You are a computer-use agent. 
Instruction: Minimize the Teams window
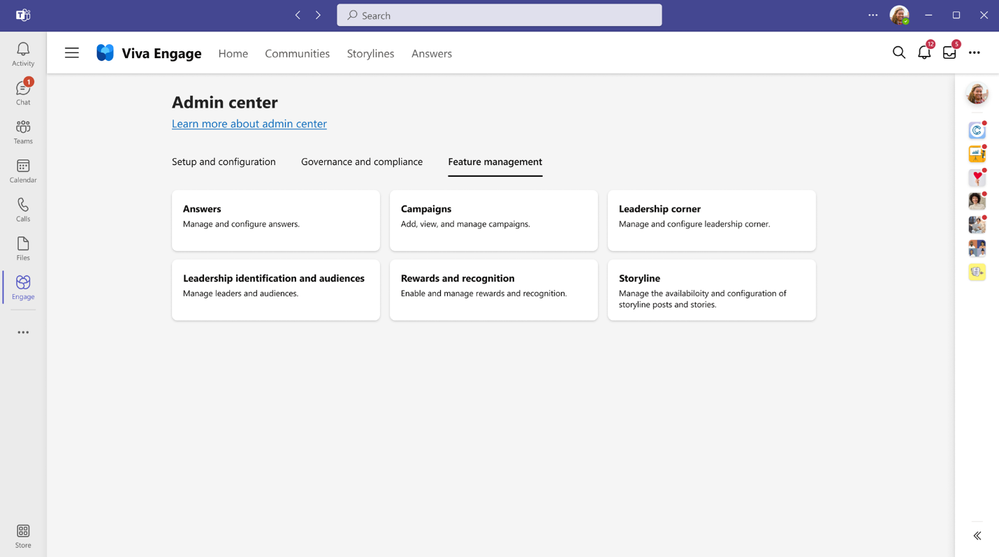(x=928, y=15)
